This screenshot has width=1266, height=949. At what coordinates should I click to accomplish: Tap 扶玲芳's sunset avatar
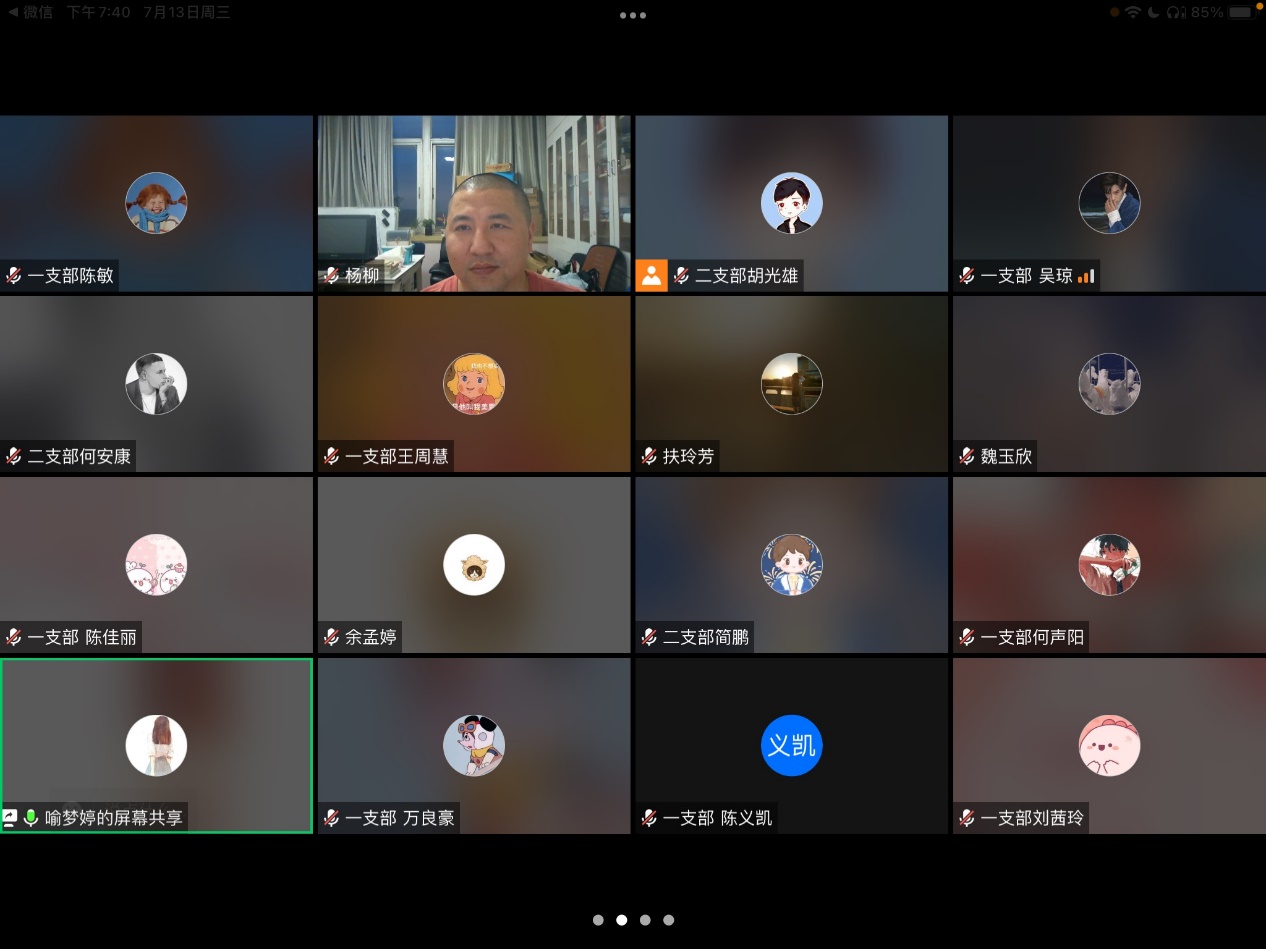pos(791,384)
